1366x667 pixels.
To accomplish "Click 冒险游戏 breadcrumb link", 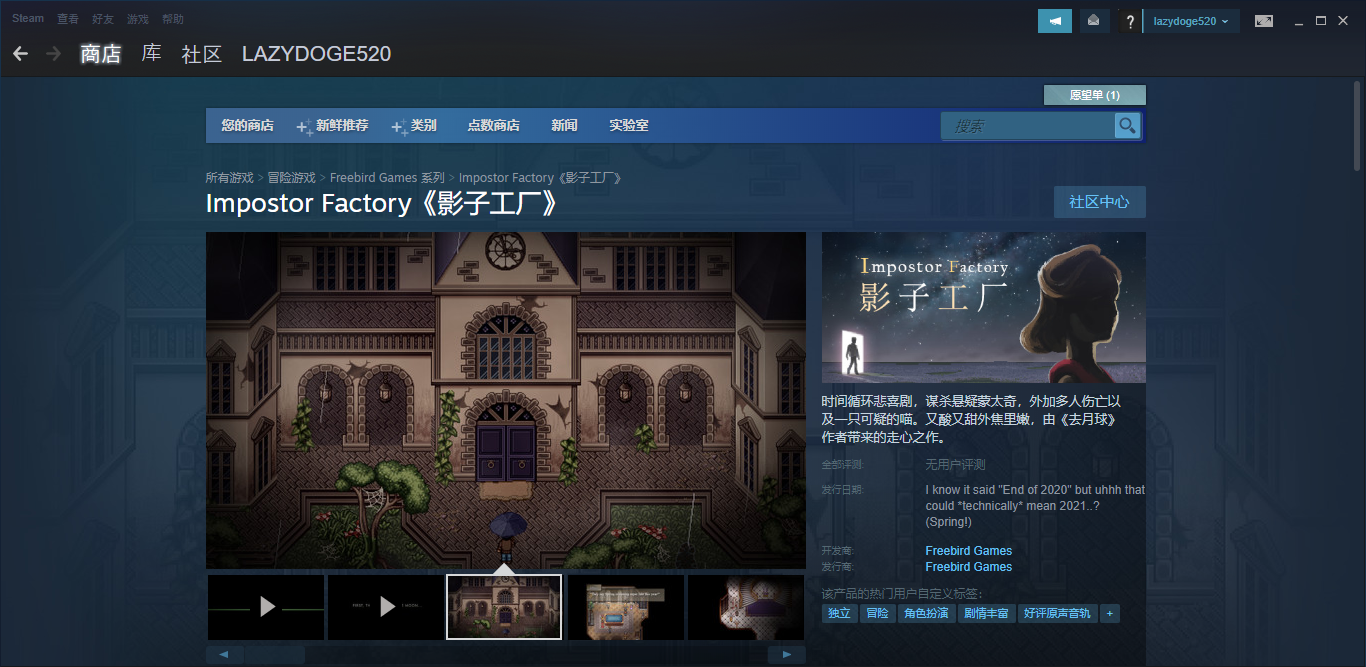I will point(291,177).
